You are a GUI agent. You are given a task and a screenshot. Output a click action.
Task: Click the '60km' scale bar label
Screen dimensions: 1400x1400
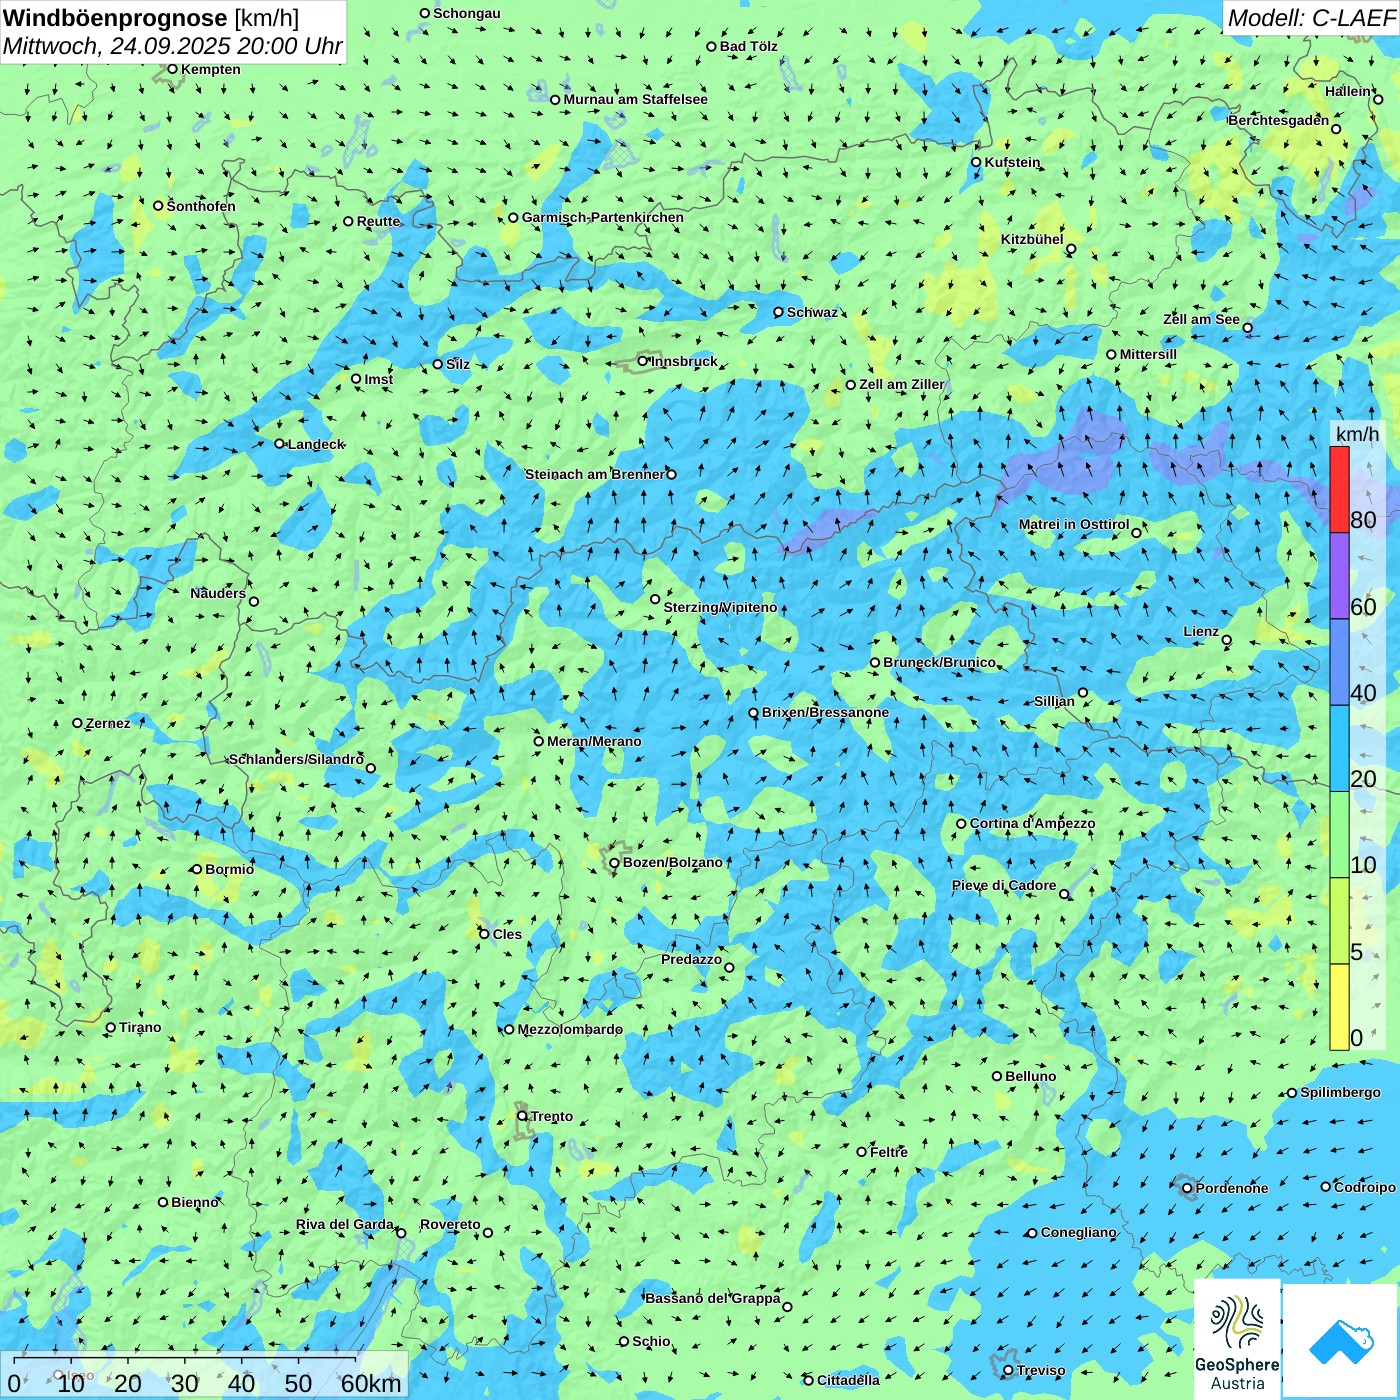pos(371,1383)
